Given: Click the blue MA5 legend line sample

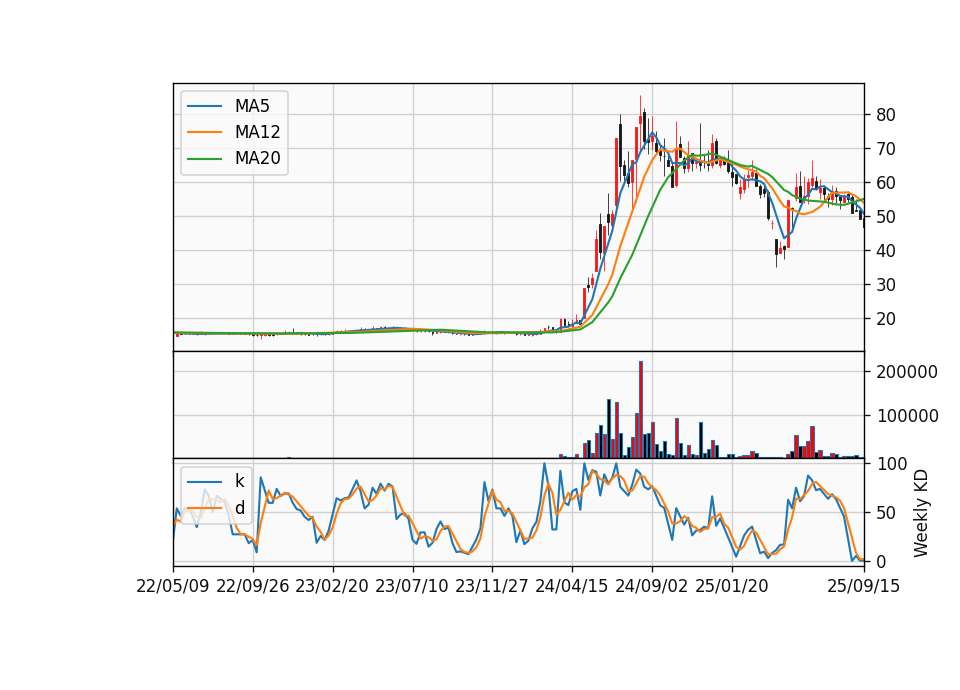Looking at the screenshot, I should pos(204,106).
